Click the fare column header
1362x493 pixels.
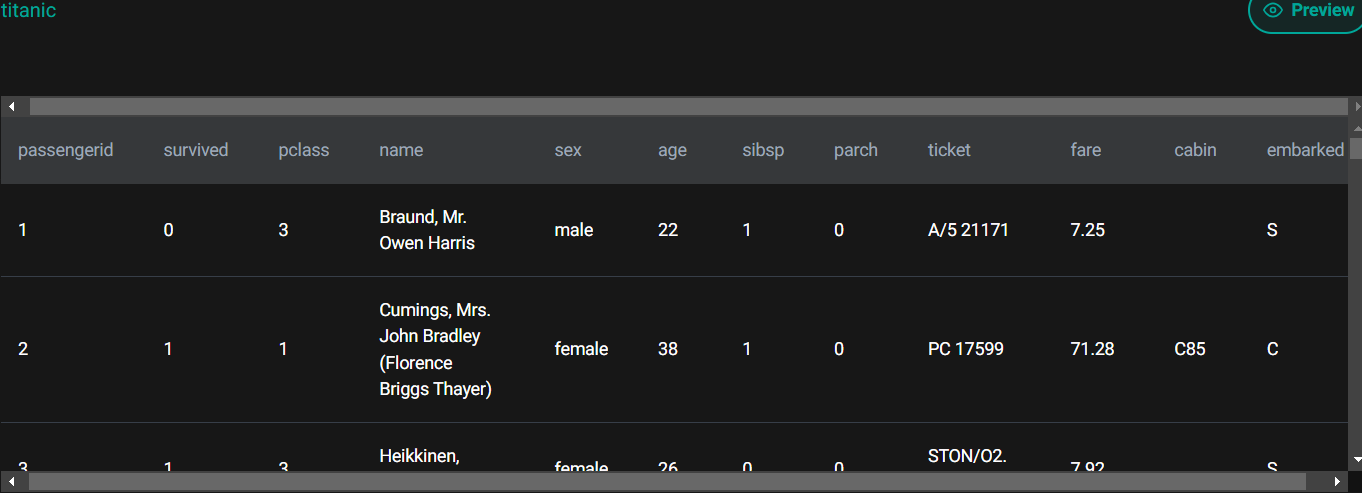(x=1085, y=150)
